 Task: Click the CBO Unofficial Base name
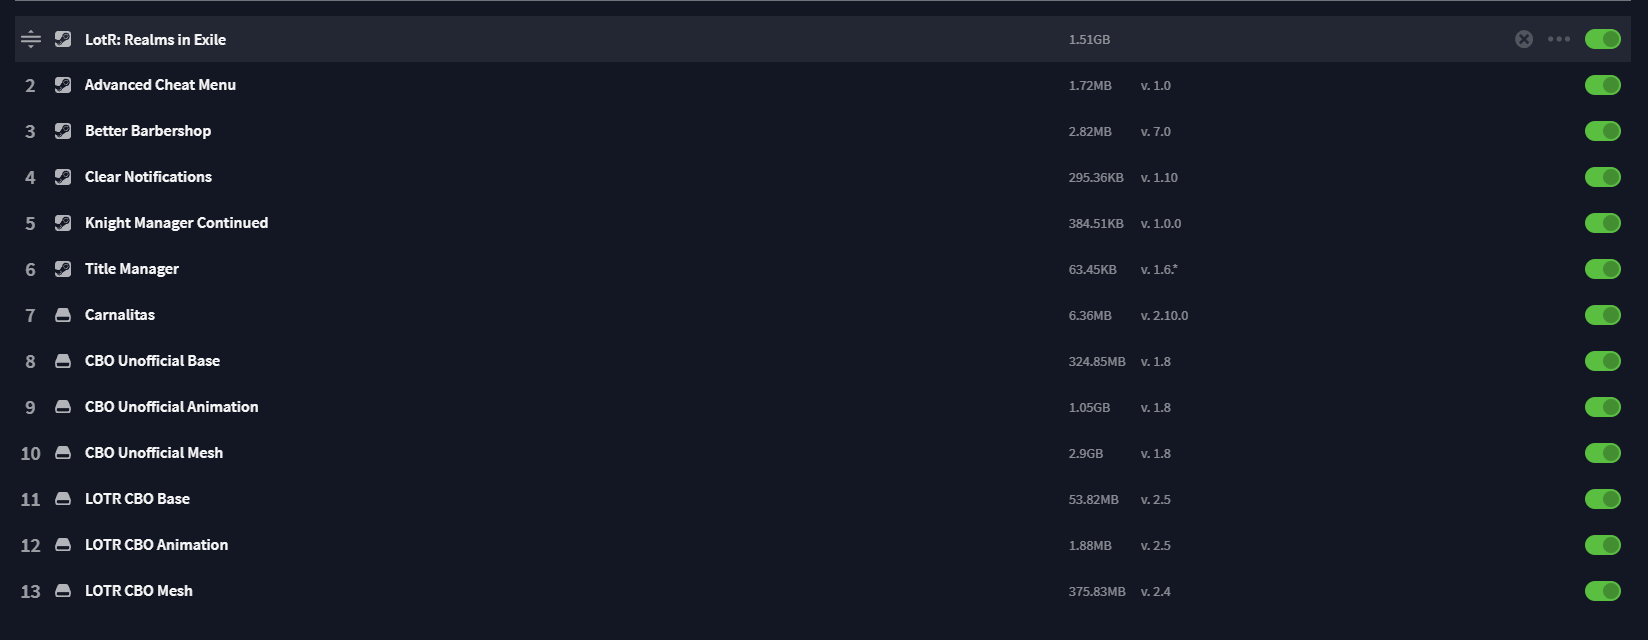pyautogui.click(x=152, y=361)
